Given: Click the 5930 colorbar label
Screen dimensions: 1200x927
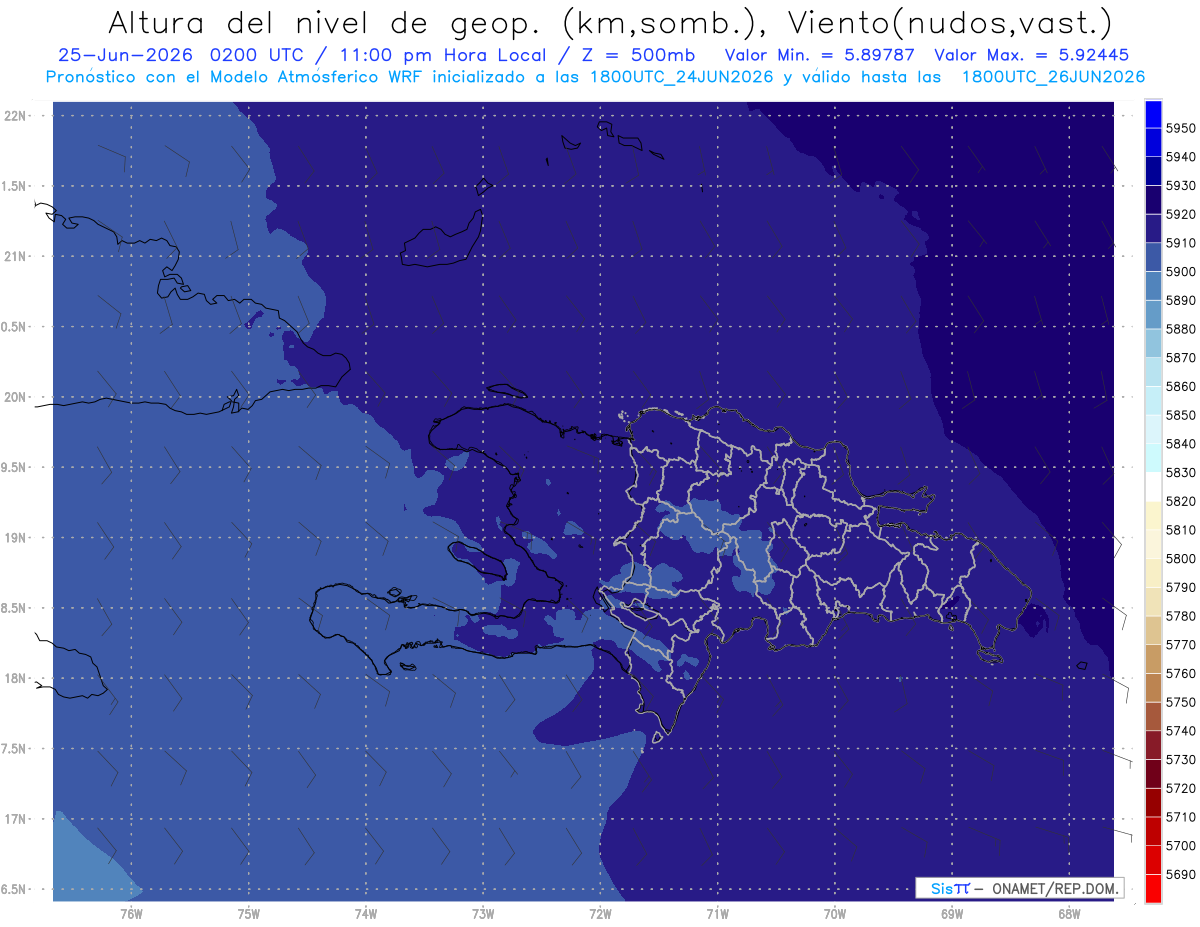Looking at the screenshot, I should point(1180,186).
